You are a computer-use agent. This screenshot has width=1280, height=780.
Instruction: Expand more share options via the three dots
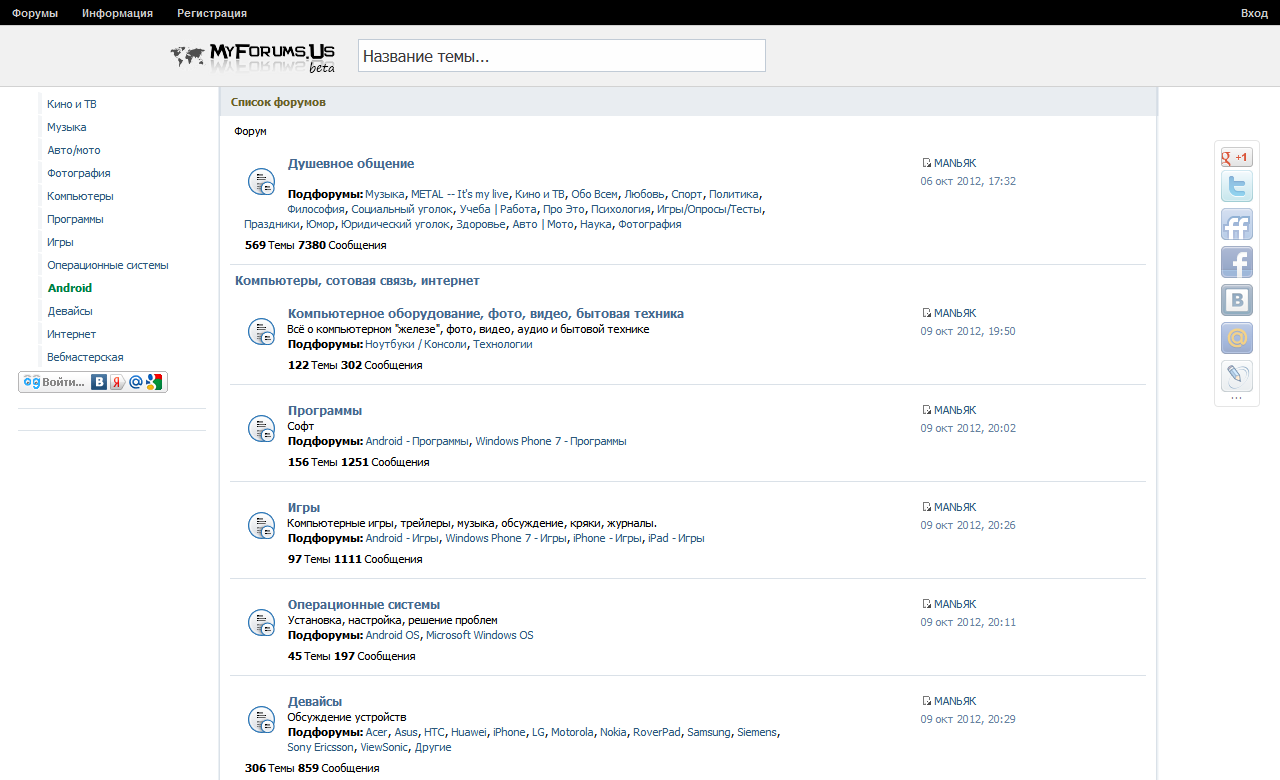(1236, 399)
